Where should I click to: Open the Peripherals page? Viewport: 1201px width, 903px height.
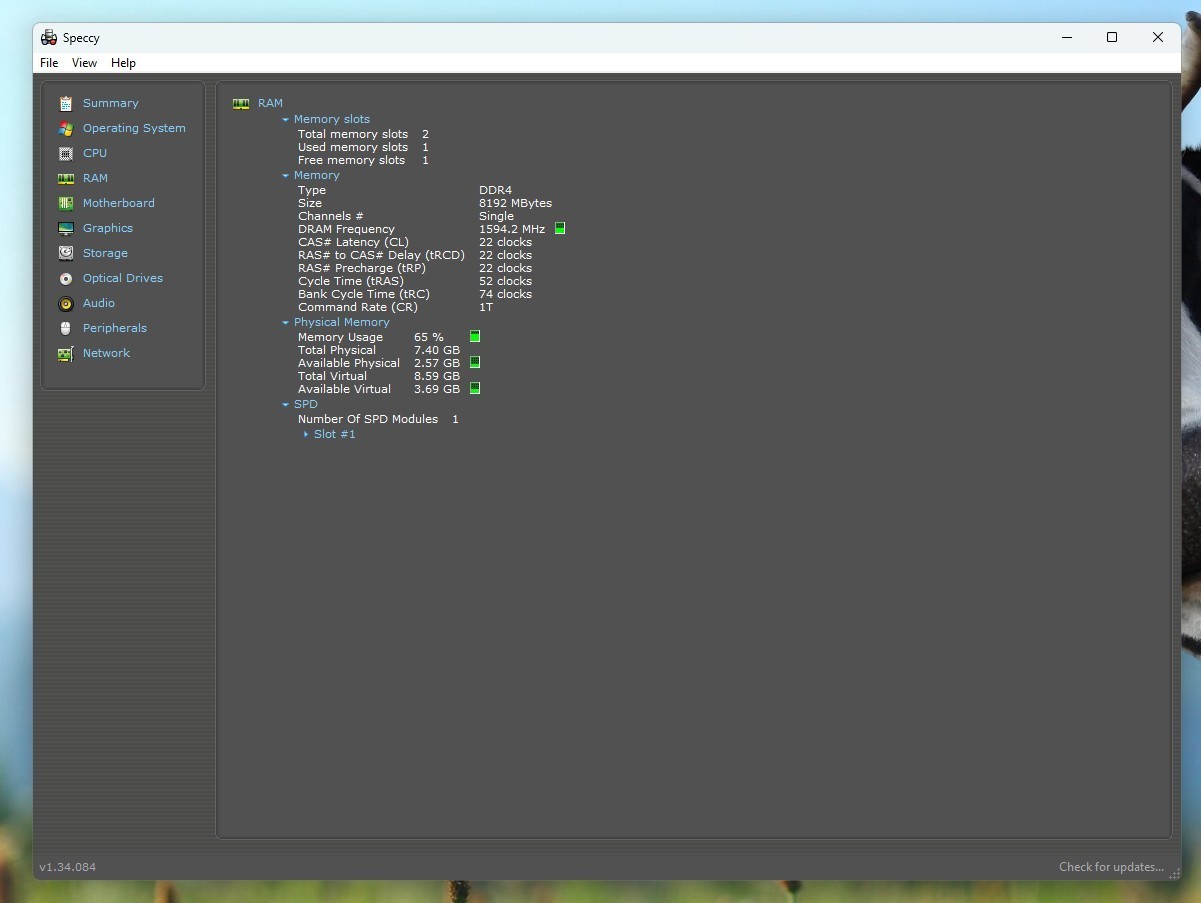115,328
